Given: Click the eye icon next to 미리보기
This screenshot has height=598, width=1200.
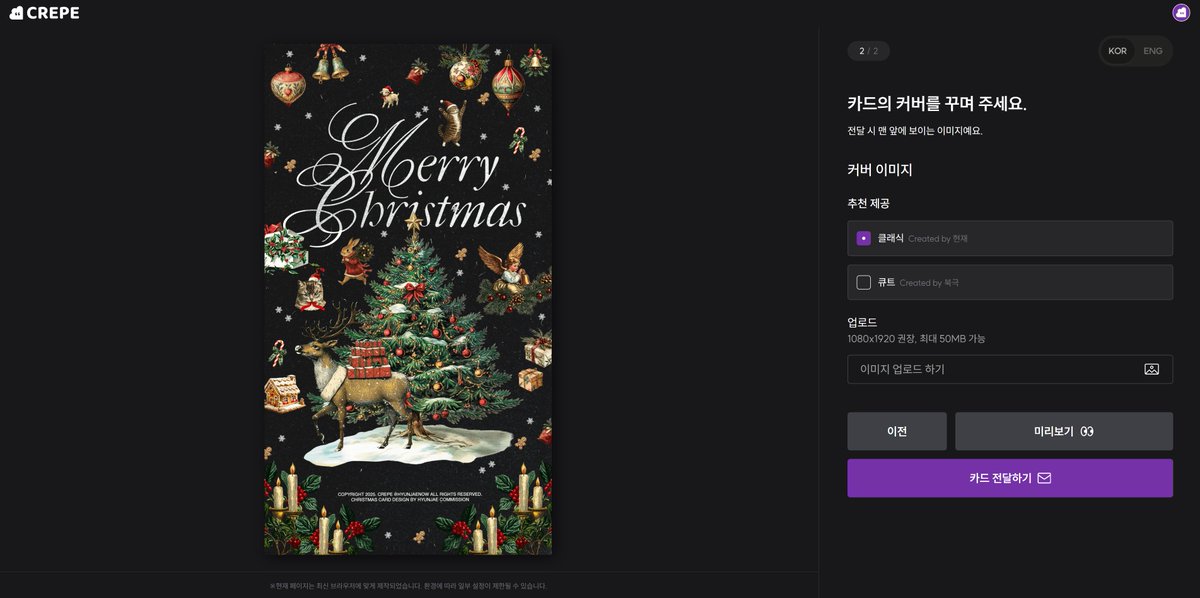Looking at the screenshot, I should pos(1086,431).
